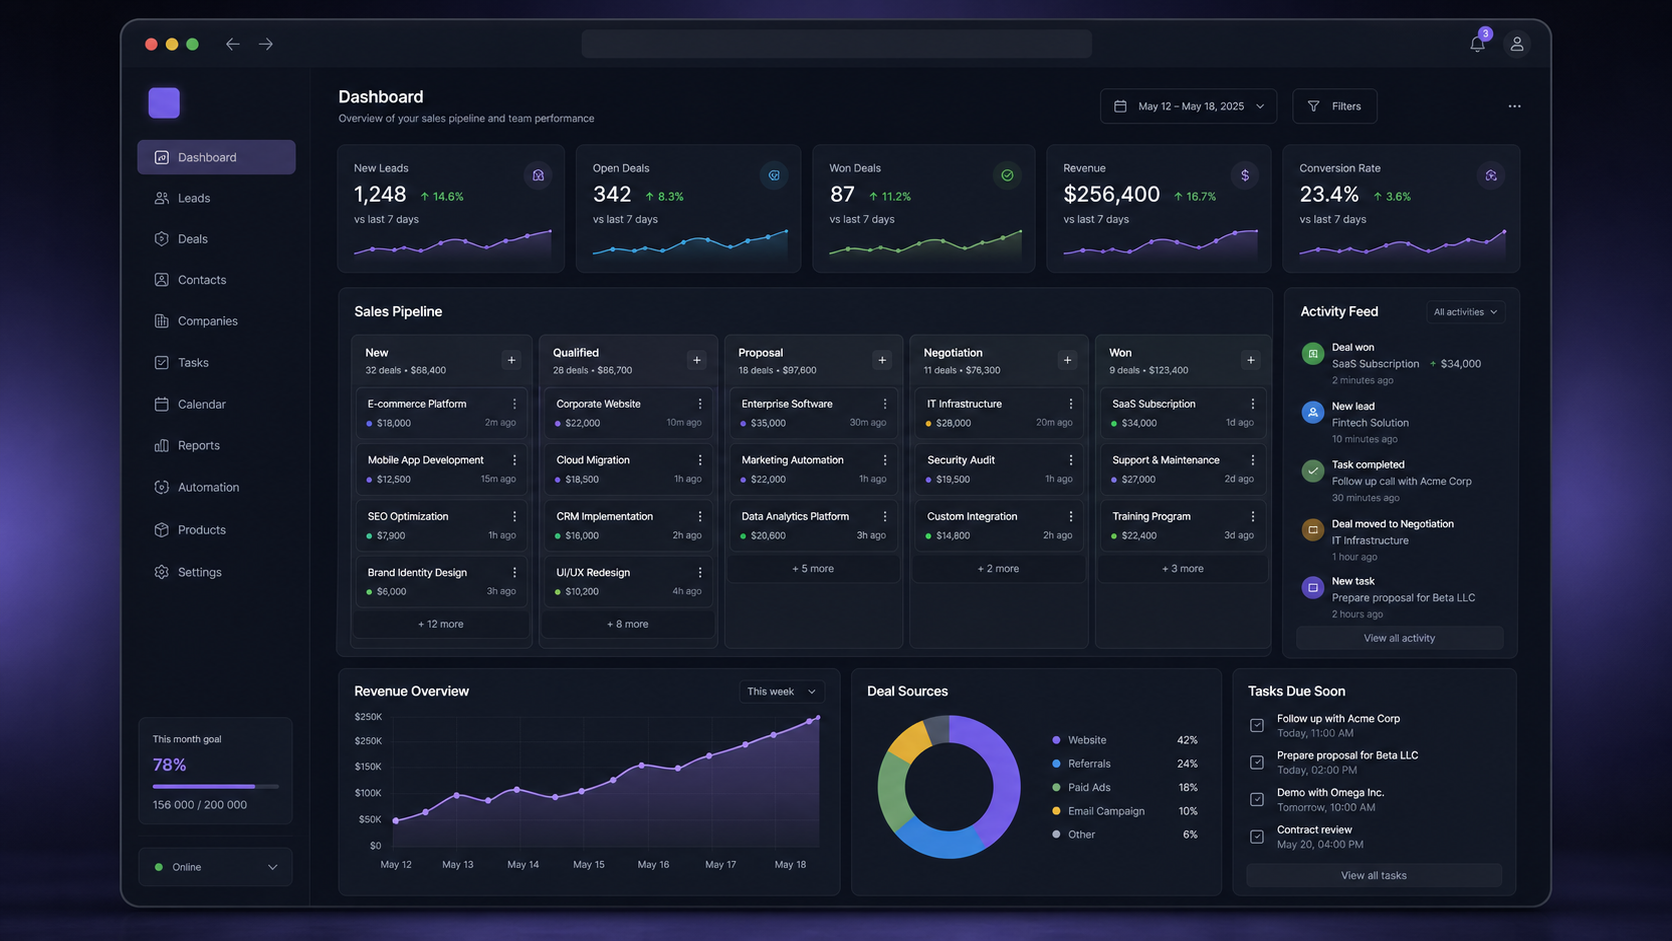The width and height of the screenshot is (1672, 941).
Task: Expand + 2 more in Negotiation column
Action: 998,568
